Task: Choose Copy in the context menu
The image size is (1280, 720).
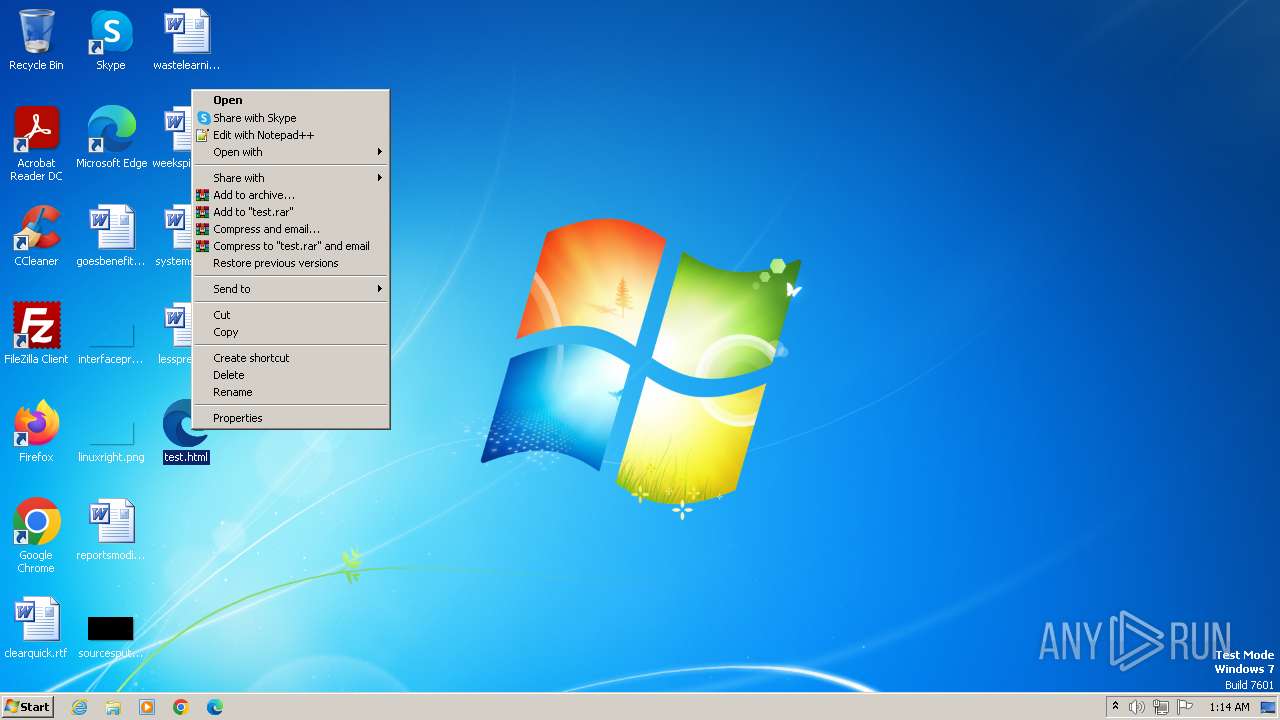Action: (291, 332)
